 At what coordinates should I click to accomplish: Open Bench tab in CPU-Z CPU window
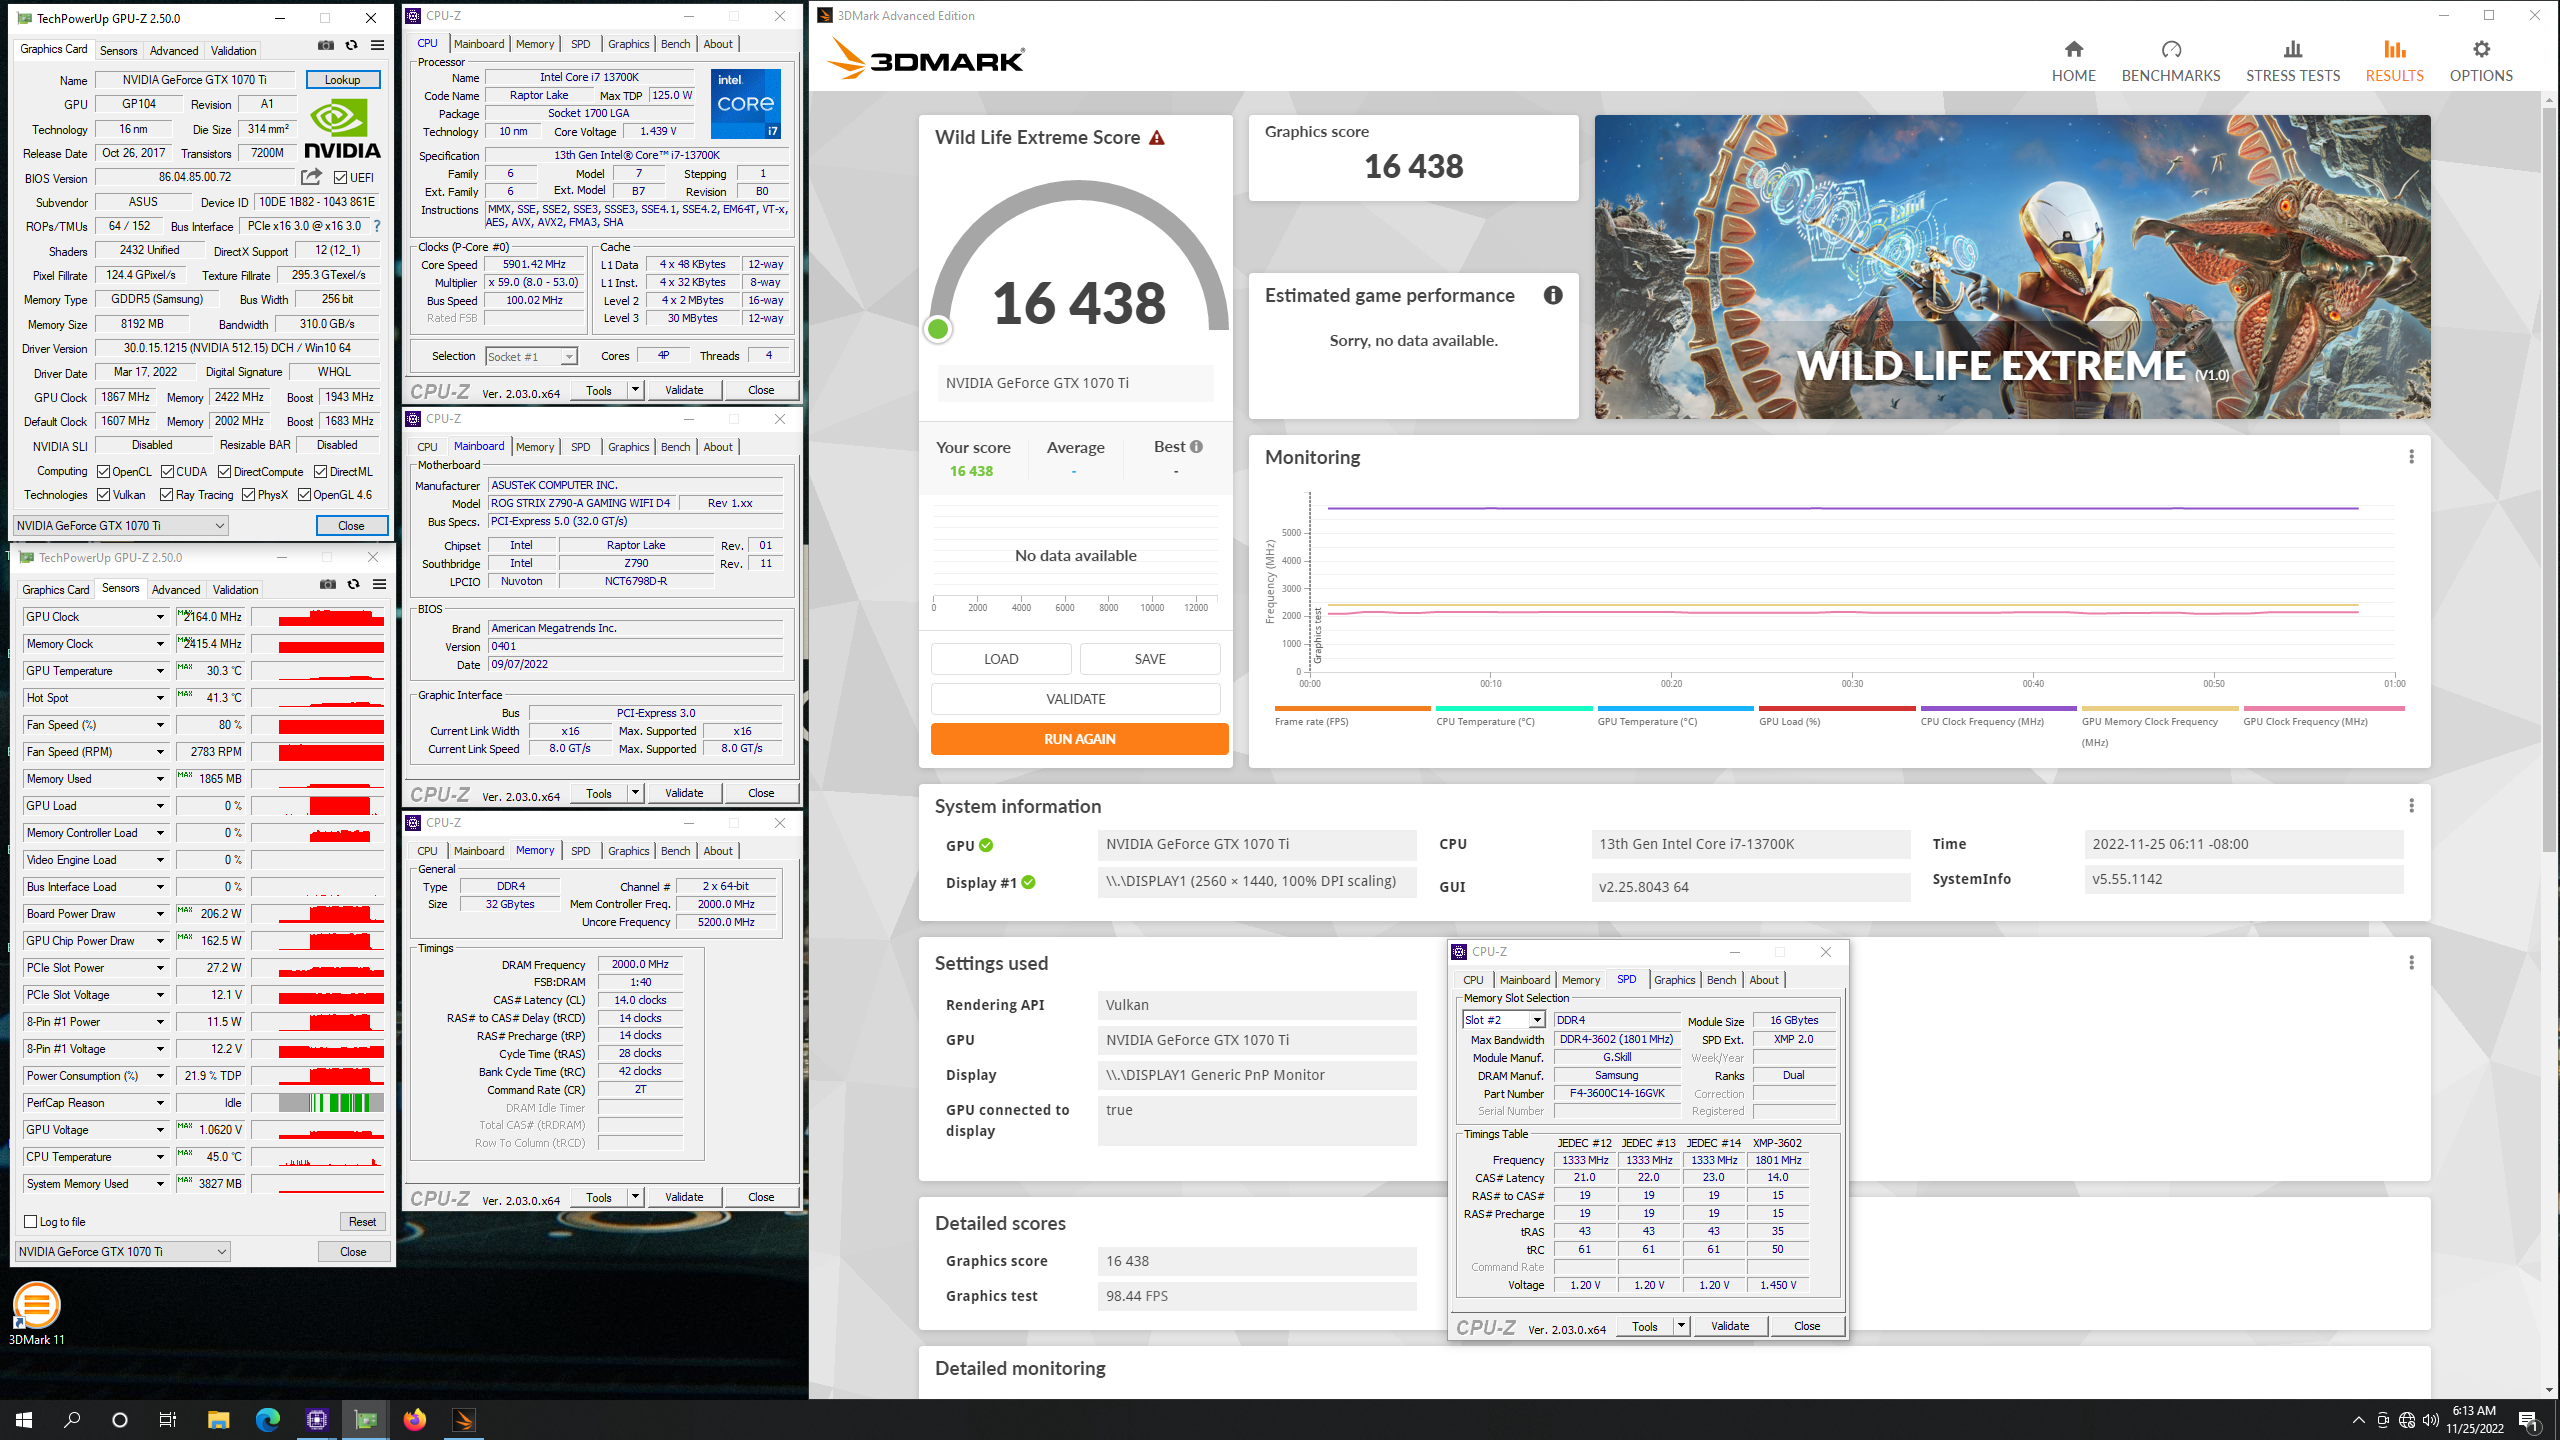pos(676,44)
